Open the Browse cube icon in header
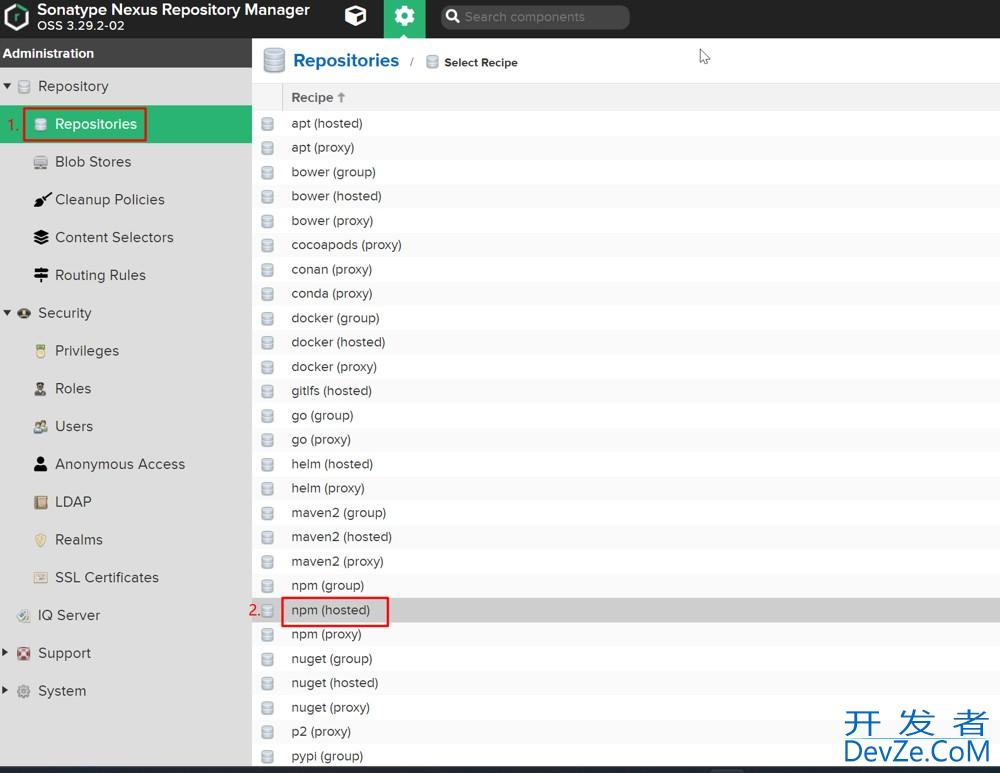This screenshot has width=1000, height=773. click(x=355, y=16)
